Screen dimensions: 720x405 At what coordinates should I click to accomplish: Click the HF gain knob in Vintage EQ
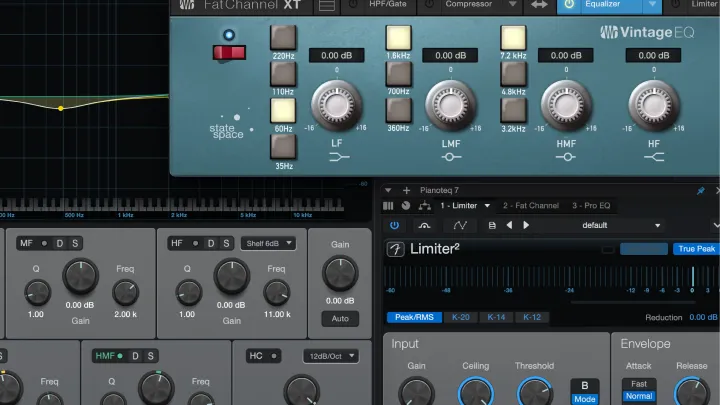click(653, 105)
